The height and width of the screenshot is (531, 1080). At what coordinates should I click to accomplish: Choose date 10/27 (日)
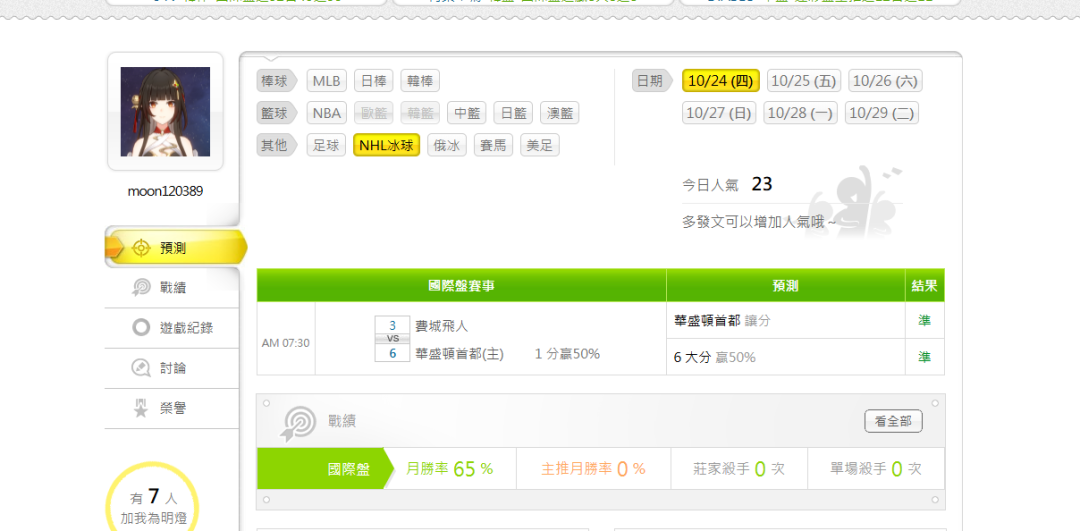719,113
